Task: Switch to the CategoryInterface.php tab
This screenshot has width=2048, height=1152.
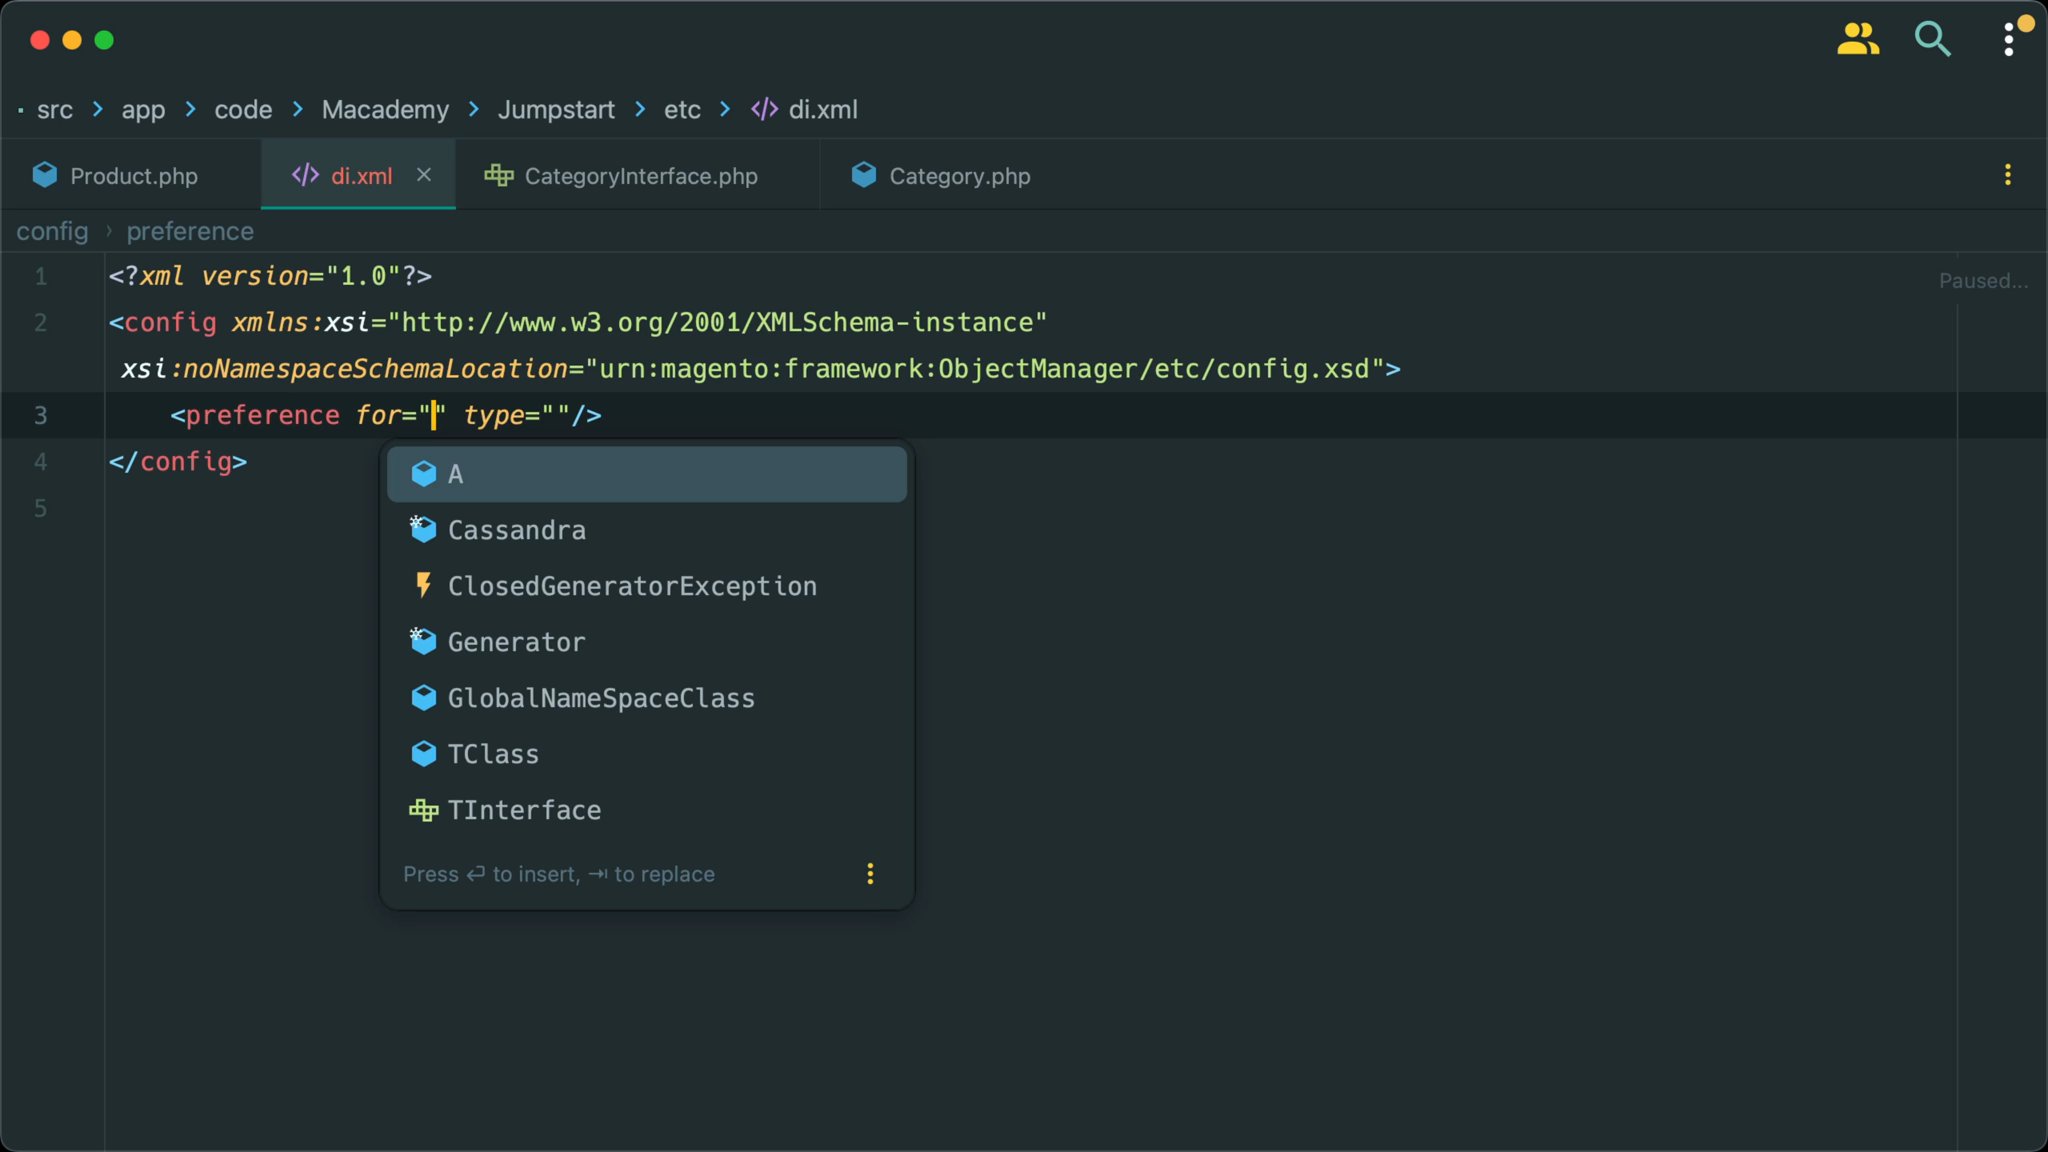Action: click(x=640, y=175)
